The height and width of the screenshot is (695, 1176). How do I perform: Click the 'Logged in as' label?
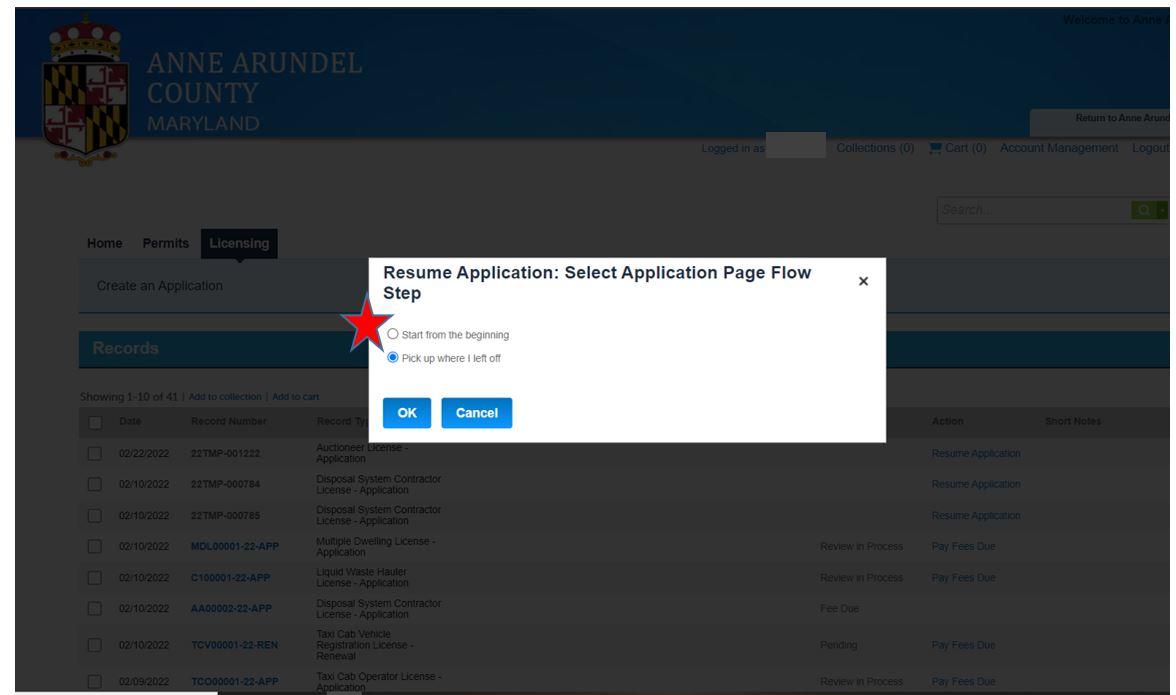(x=733, y=148)
